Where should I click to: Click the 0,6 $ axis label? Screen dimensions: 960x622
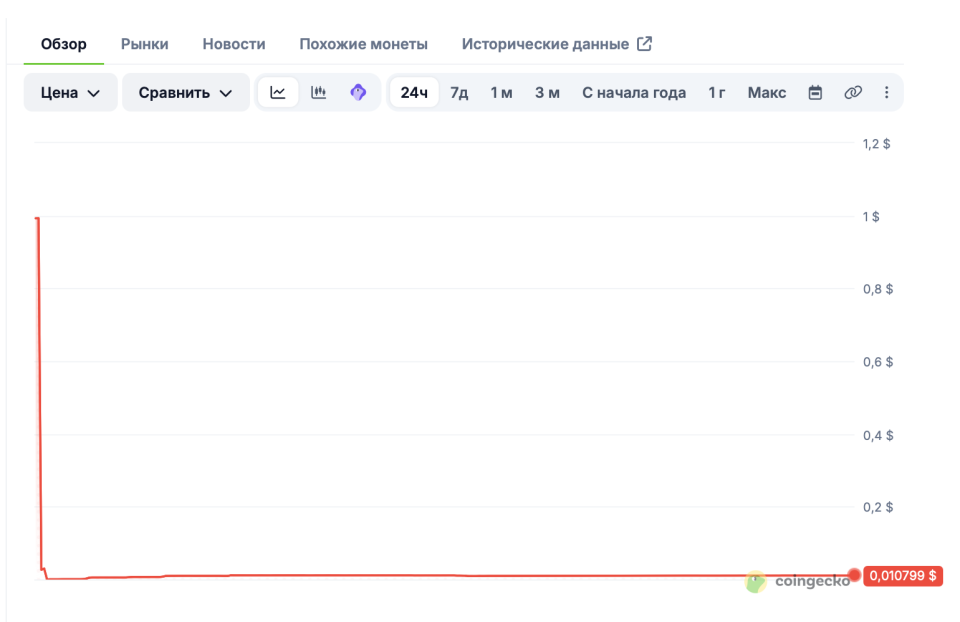(878, 362)
